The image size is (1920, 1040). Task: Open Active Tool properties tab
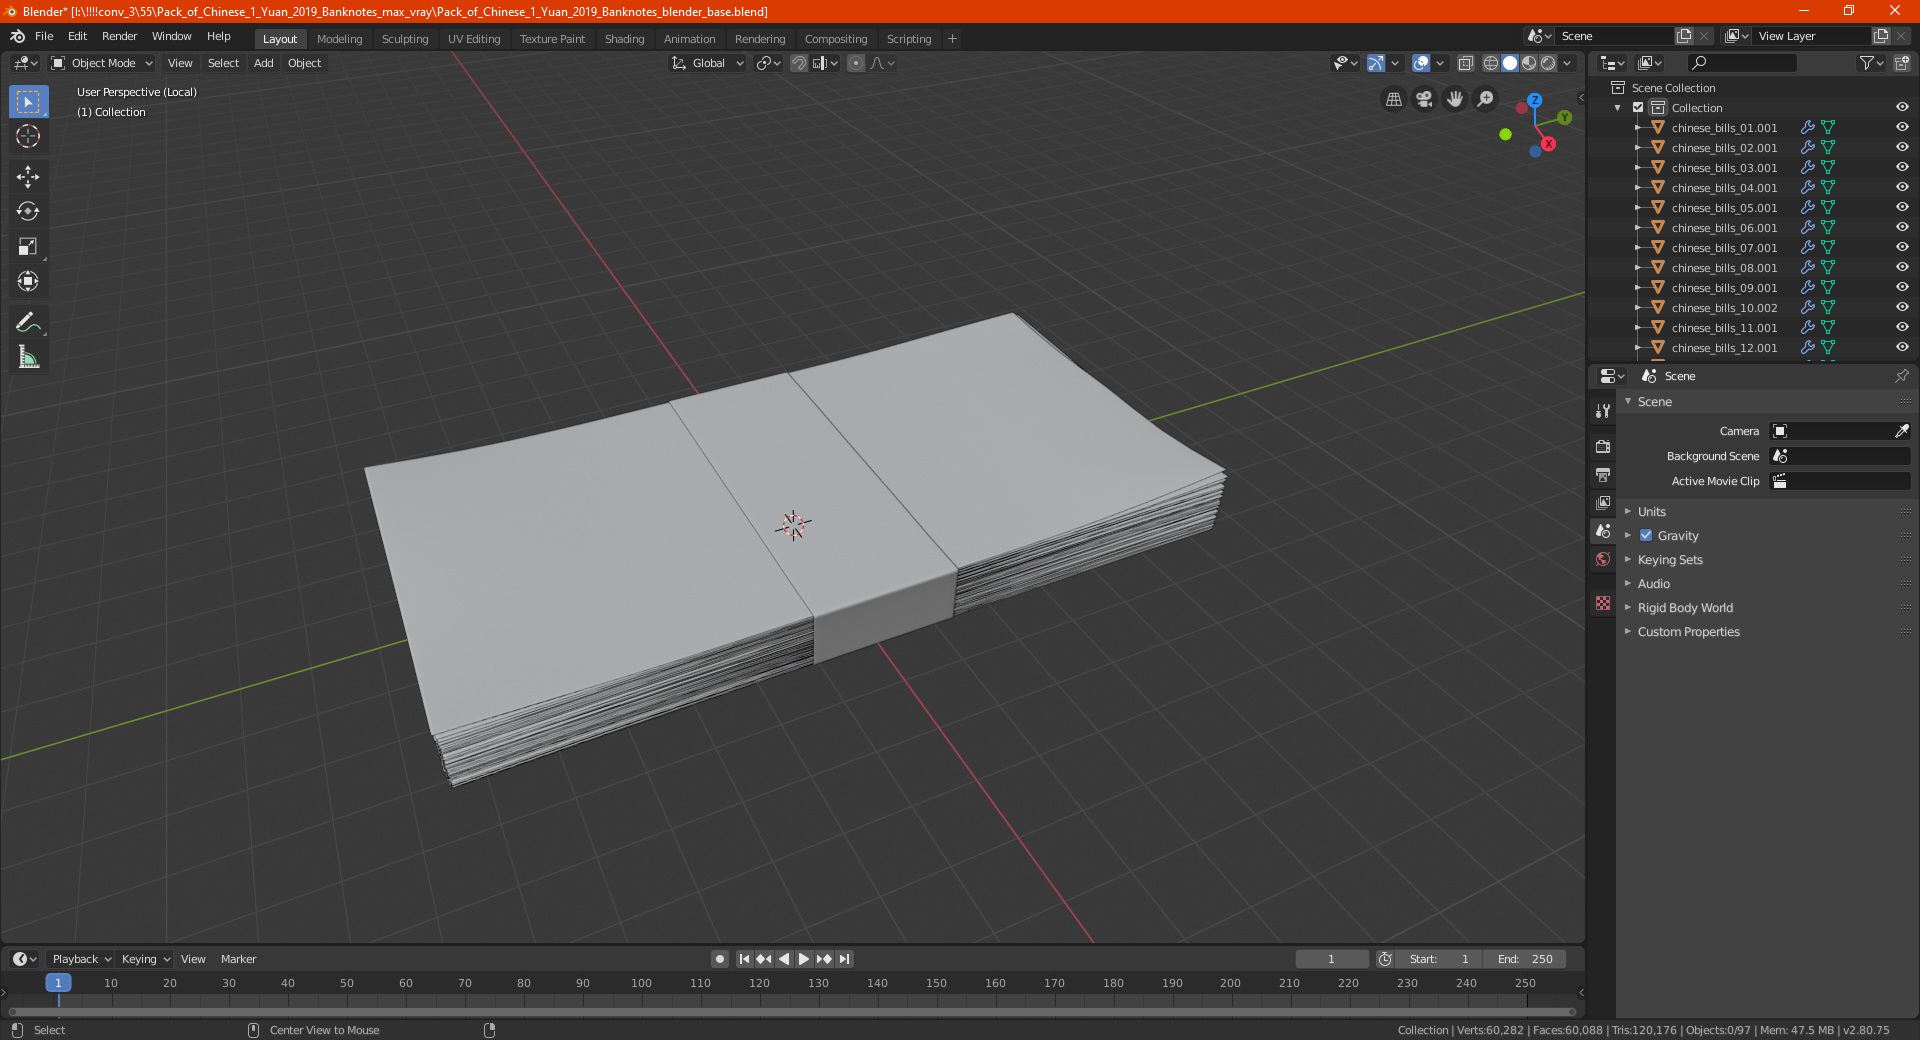click(x=1603, y=411)
